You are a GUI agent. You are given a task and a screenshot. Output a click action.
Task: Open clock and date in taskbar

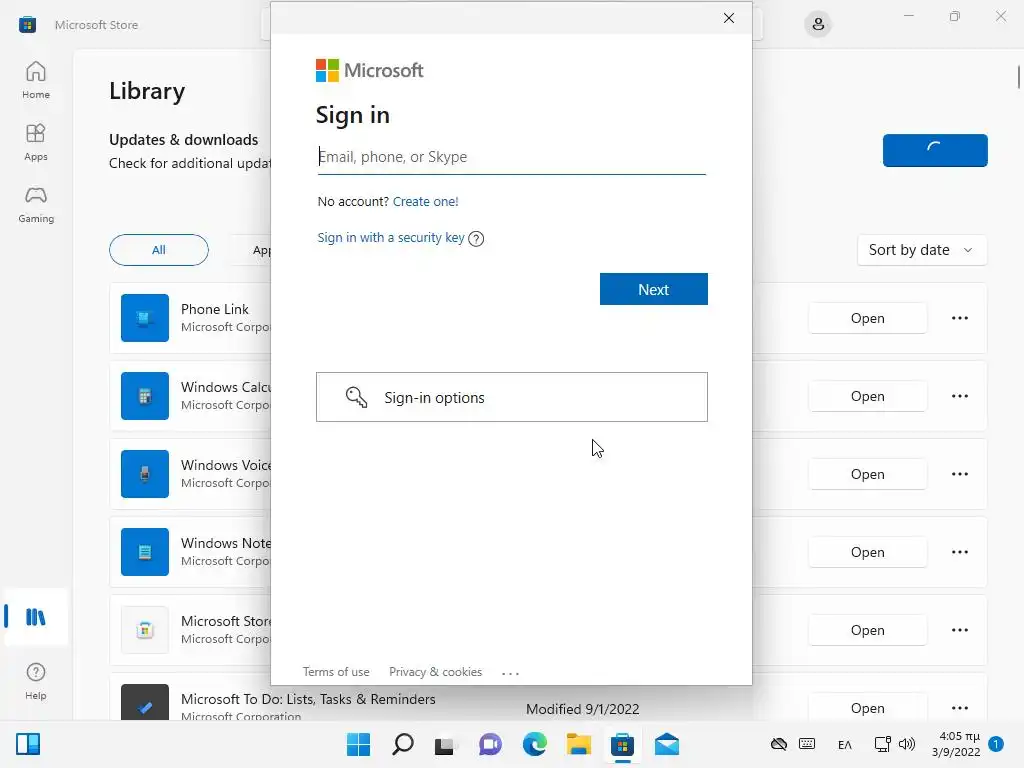tap(956, 744)
